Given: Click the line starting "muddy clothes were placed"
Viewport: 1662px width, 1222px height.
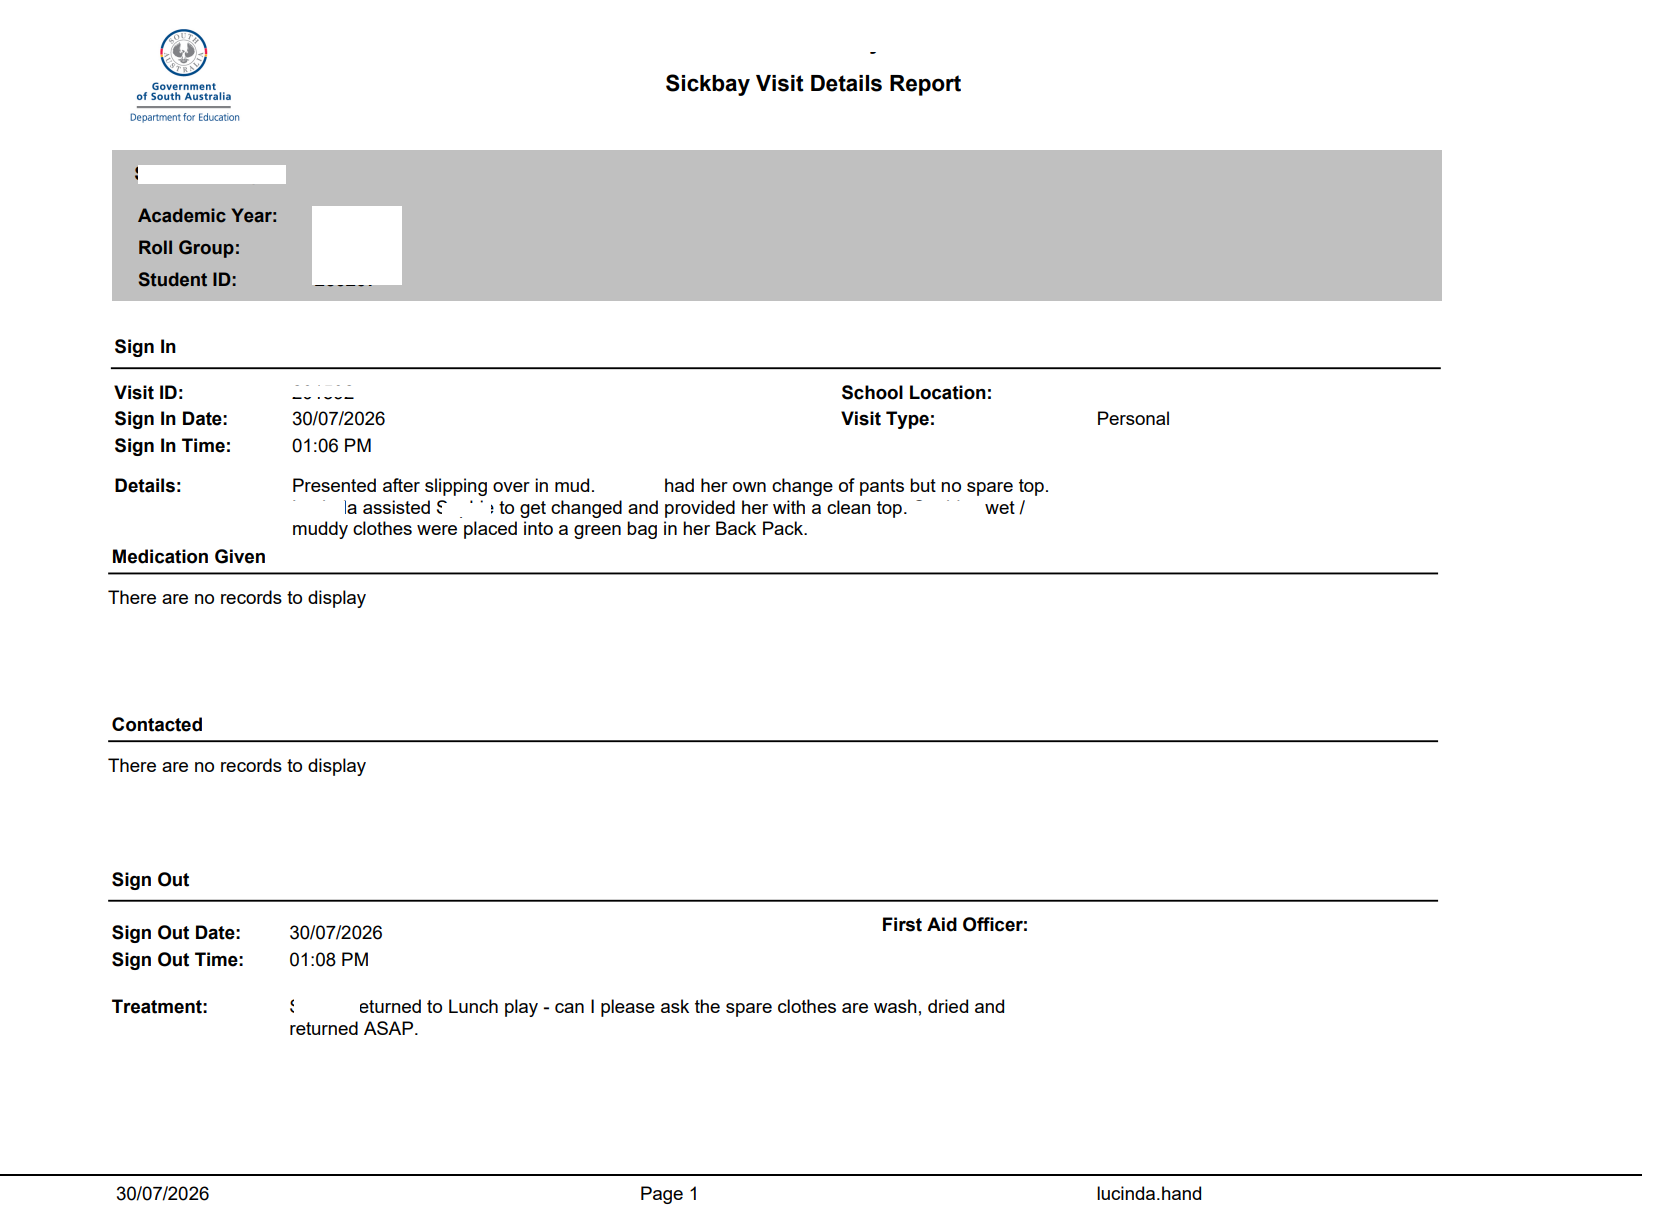Looking at the screenshot, I should click(x=550, y=529).
